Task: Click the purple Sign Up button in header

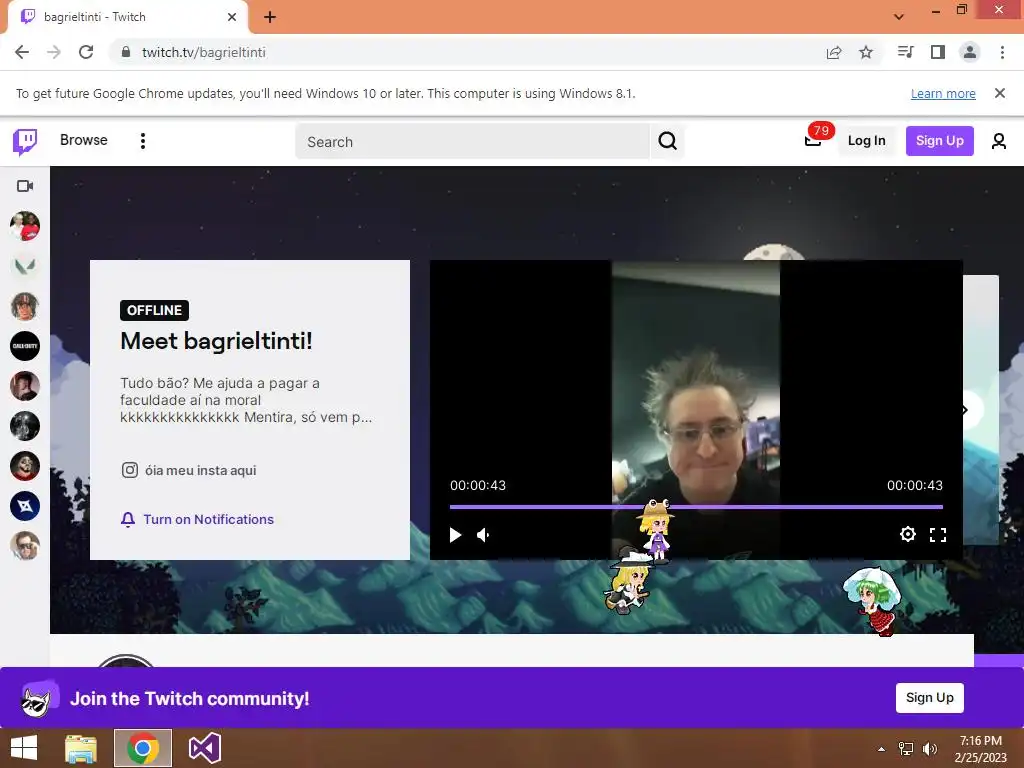Action: [939, 140]
